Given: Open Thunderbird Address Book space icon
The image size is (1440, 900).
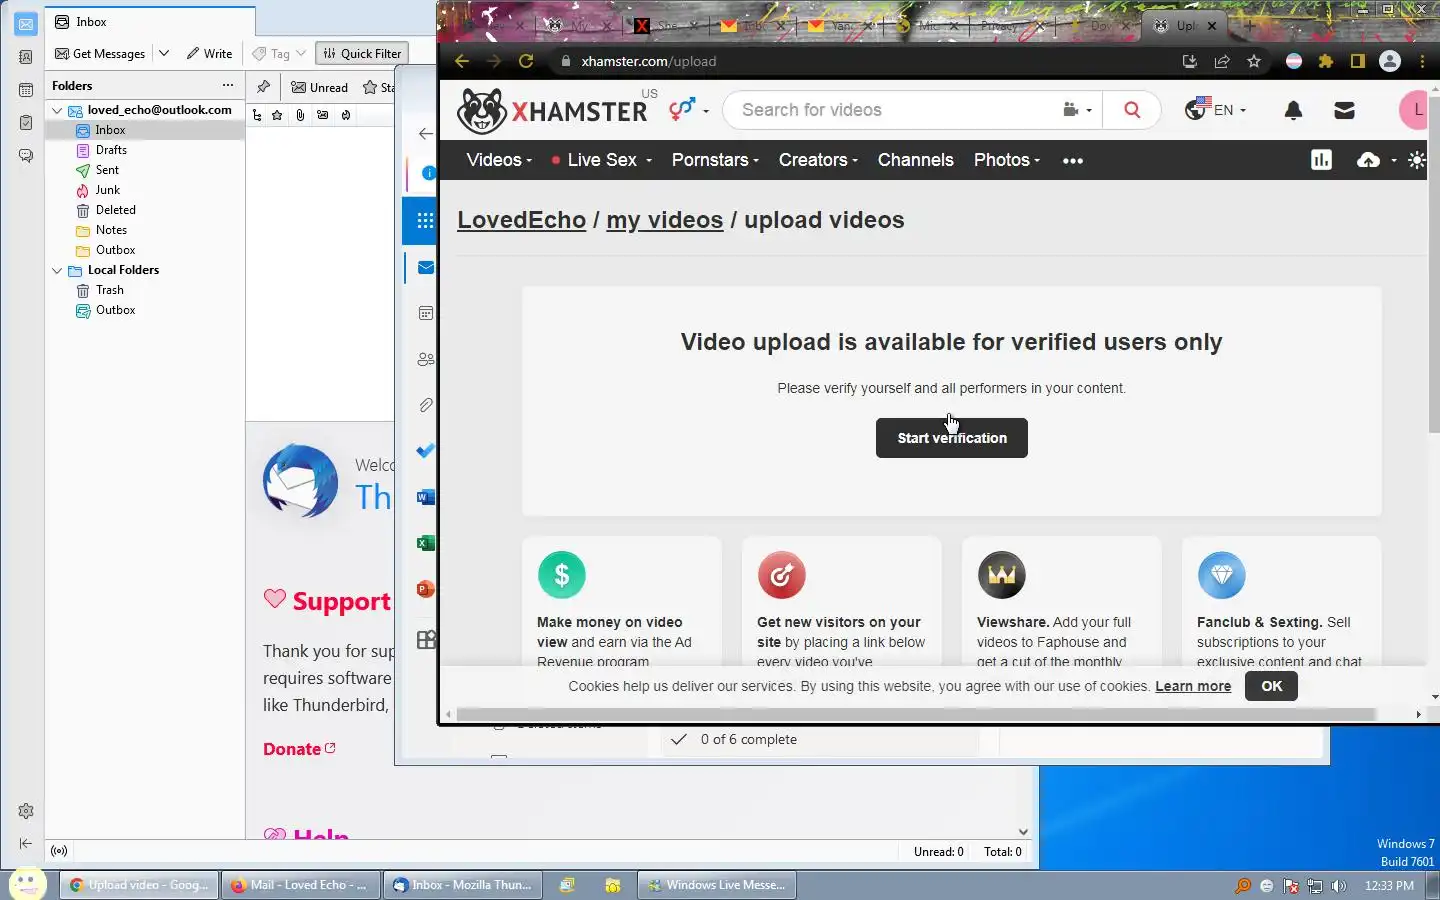Looking at the screenshot, I should 26,57.
